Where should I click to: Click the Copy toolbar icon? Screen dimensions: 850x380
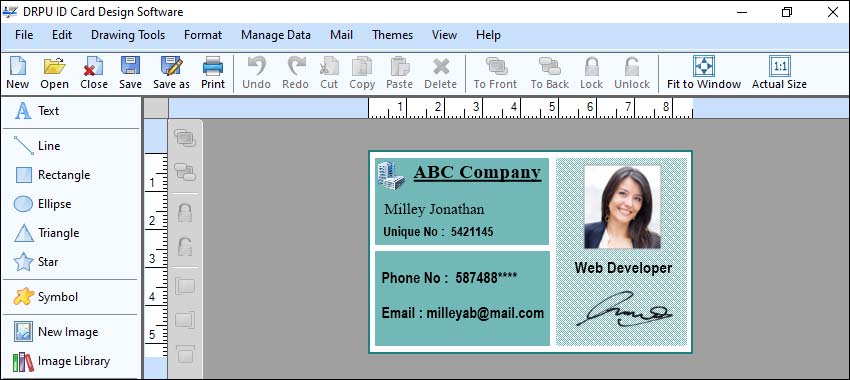[x=362, y=66]
